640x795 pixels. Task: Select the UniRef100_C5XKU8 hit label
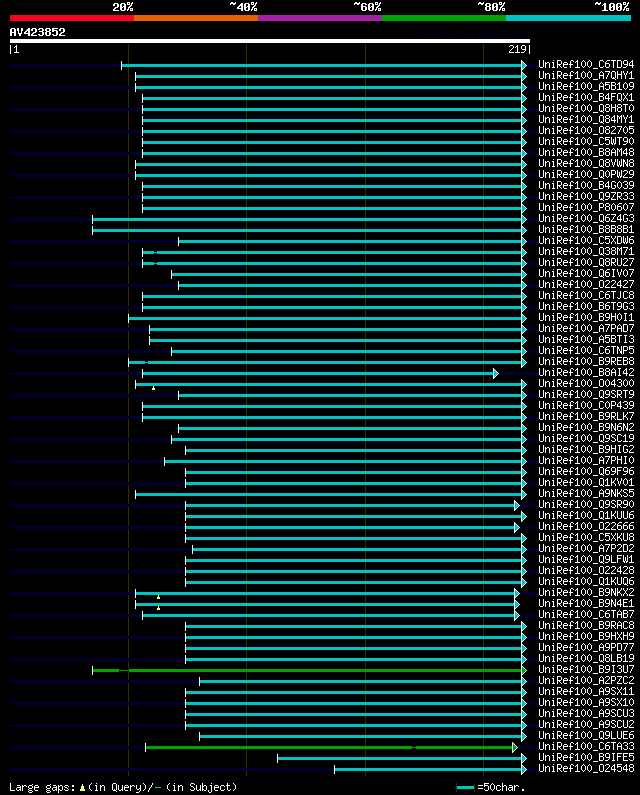(x=586, y=537)
